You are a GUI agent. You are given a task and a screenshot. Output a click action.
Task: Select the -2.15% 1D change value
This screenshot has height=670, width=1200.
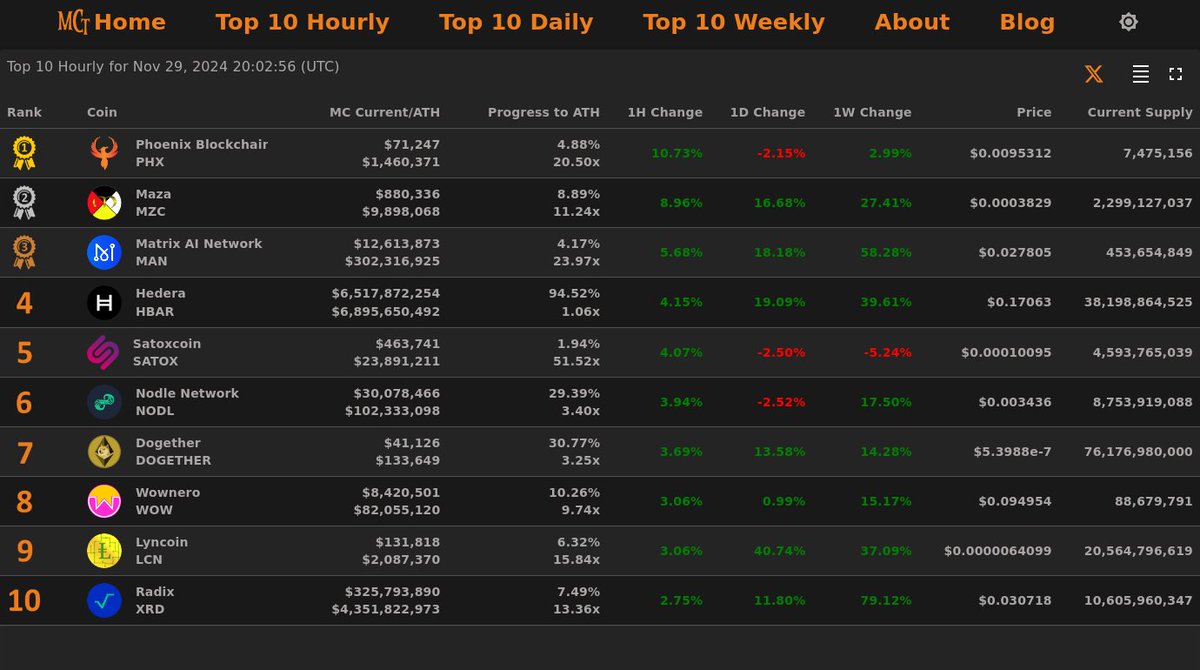[781, 153]
